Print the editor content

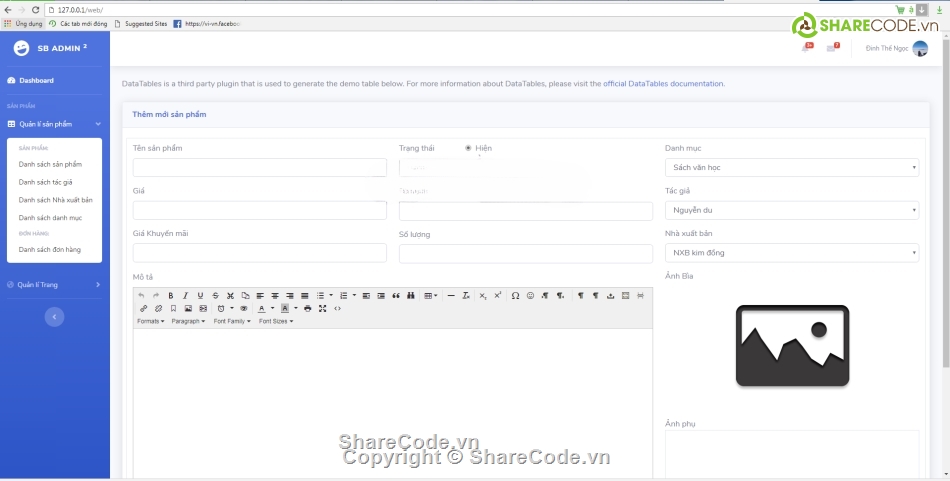tap(307, 308)
